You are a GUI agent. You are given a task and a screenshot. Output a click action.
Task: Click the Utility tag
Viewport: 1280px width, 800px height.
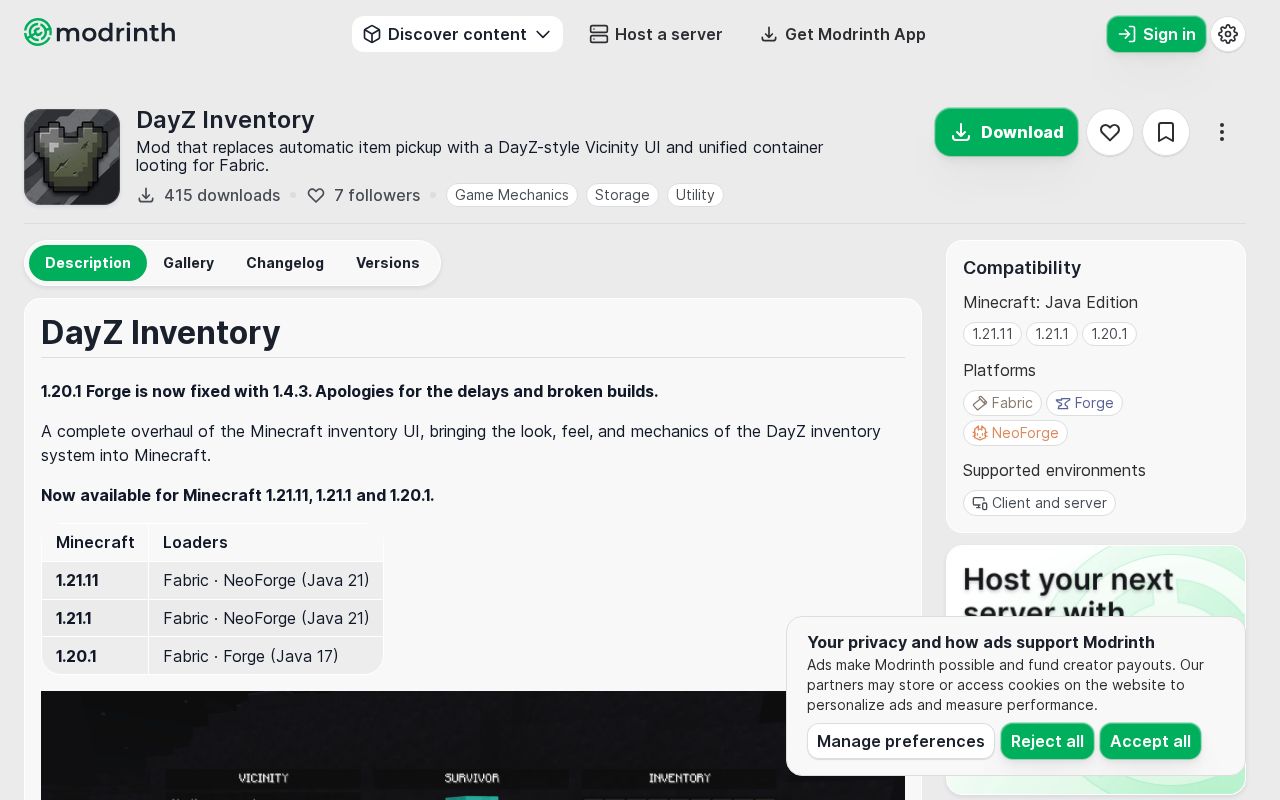tap(695, 195)
